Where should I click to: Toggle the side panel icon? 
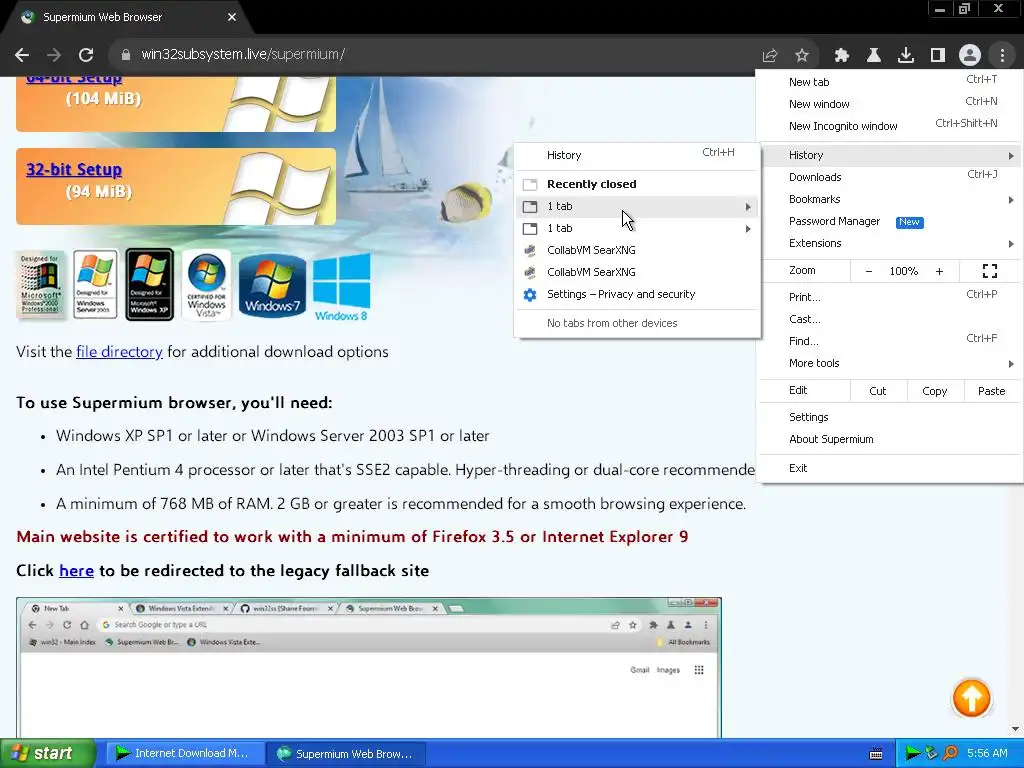938,56
